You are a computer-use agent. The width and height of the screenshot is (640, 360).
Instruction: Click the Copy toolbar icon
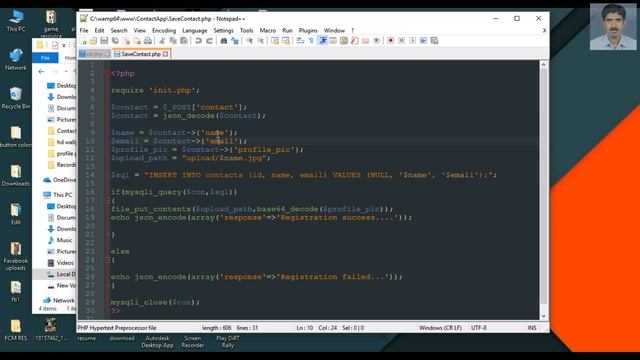173,41
